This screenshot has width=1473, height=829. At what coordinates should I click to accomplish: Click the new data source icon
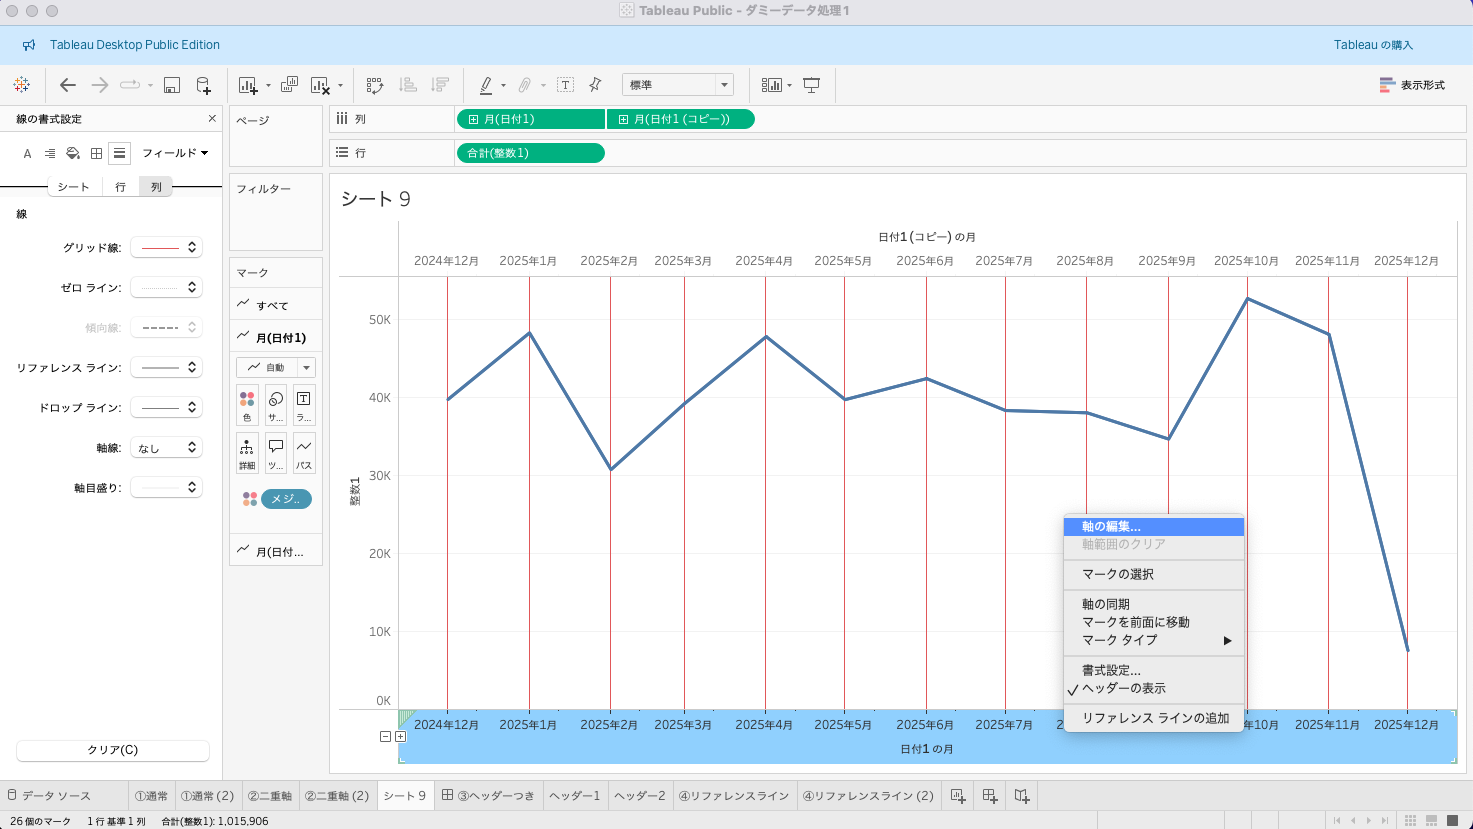click(203, 85)
